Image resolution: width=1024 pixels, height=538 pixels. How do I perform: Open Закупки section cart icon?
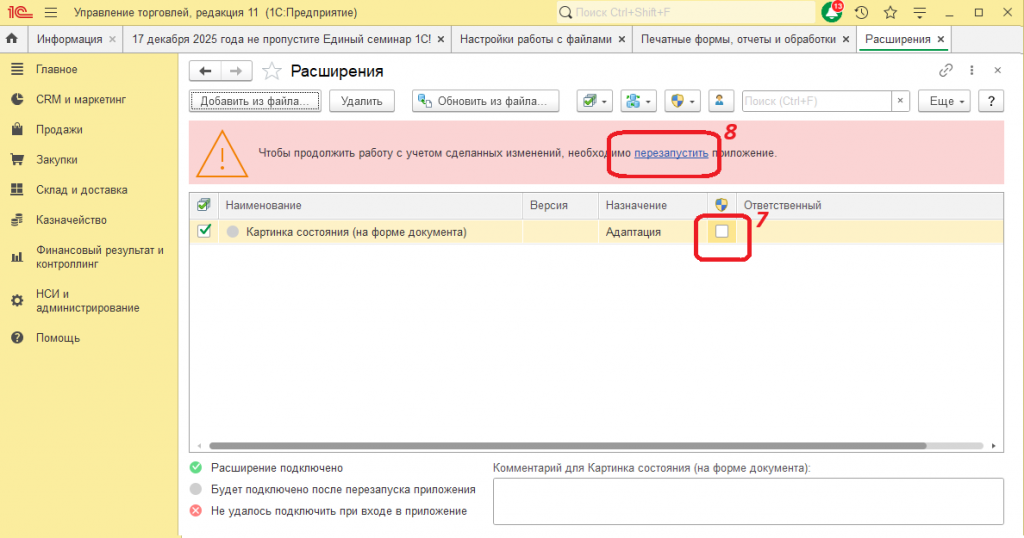17,159
